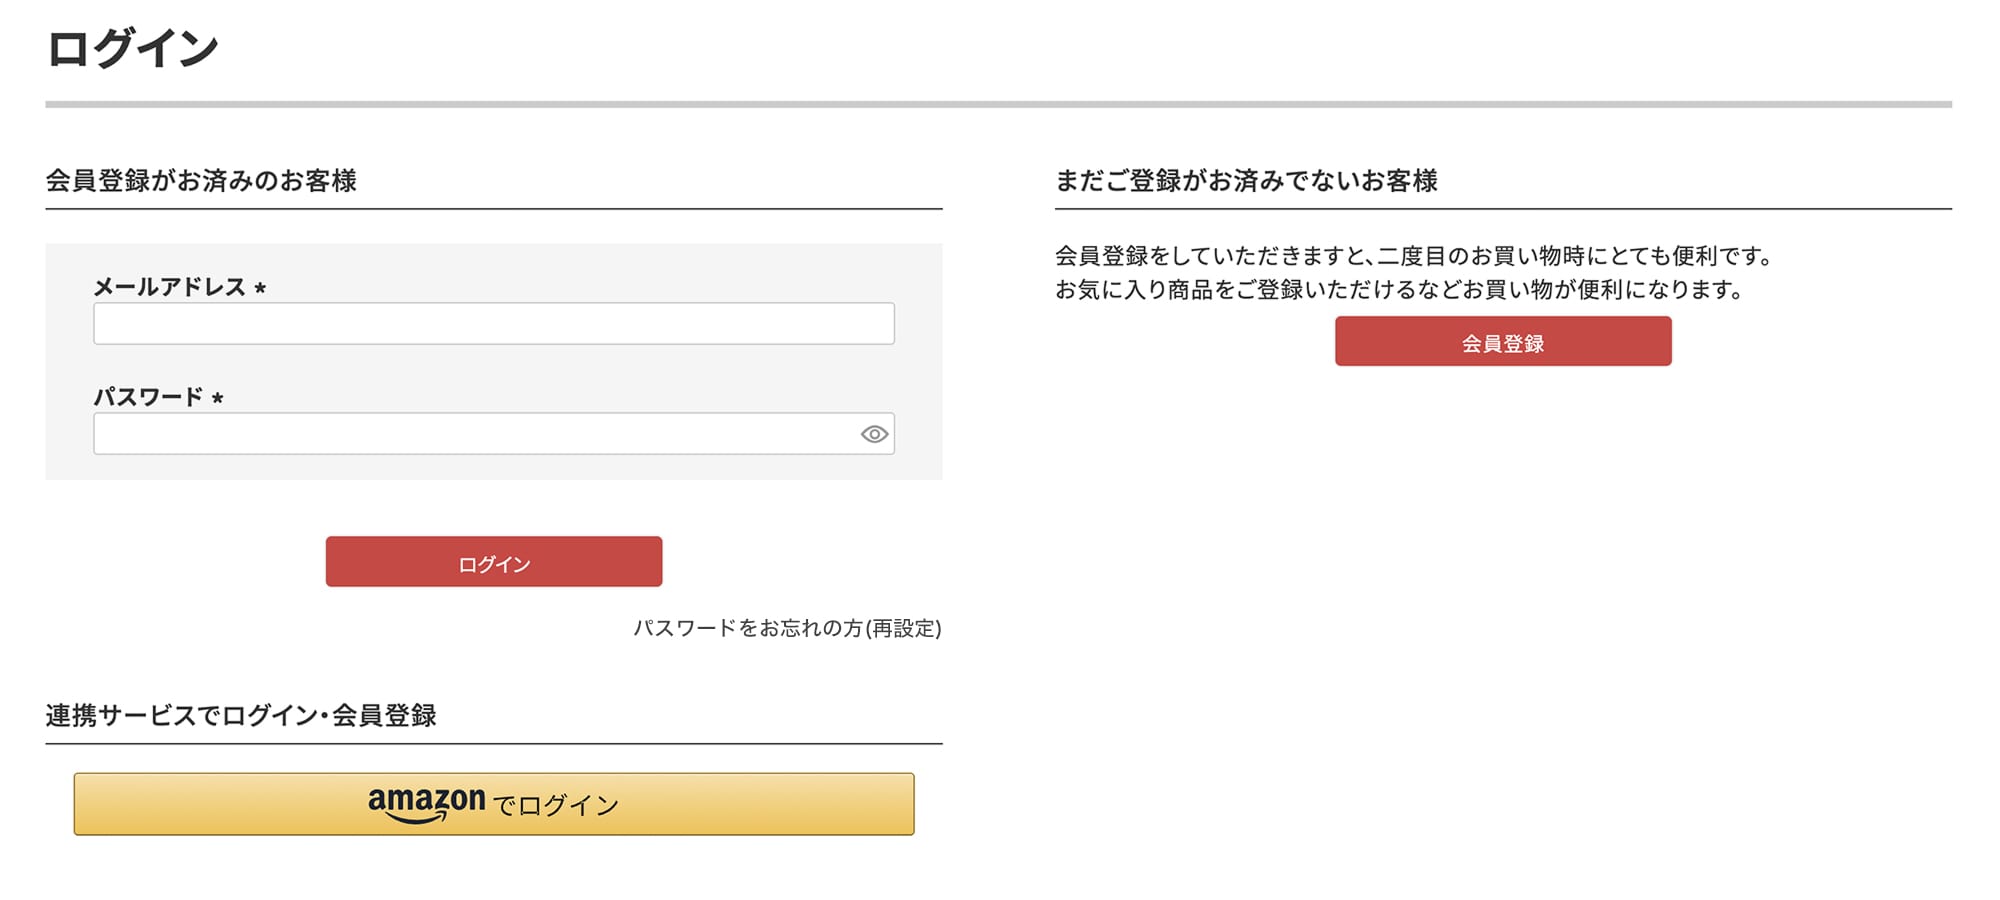The height and width of the screenshot is (900, 2000).
Task: Open the パスワードをお忘れの方(再設定) link
Action: click(x=787, y=628)
